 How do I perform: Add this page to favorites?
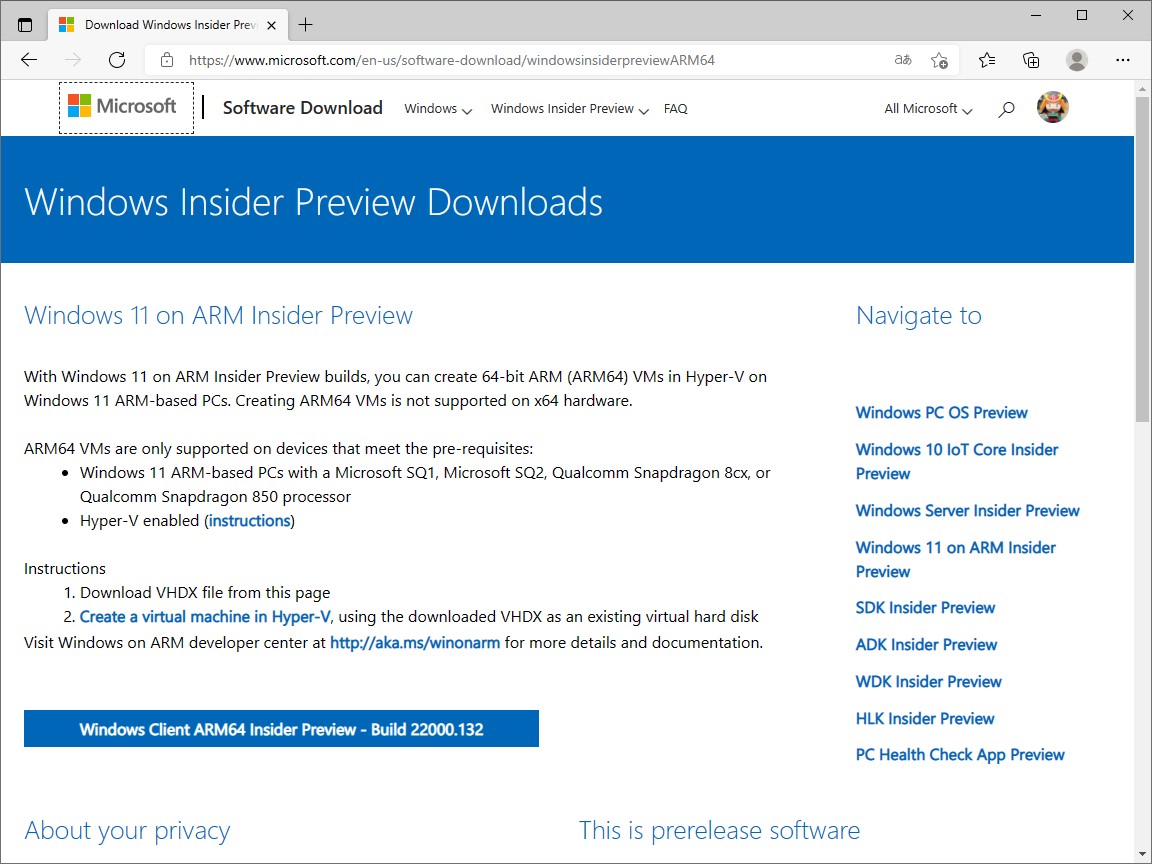point(939,60)
